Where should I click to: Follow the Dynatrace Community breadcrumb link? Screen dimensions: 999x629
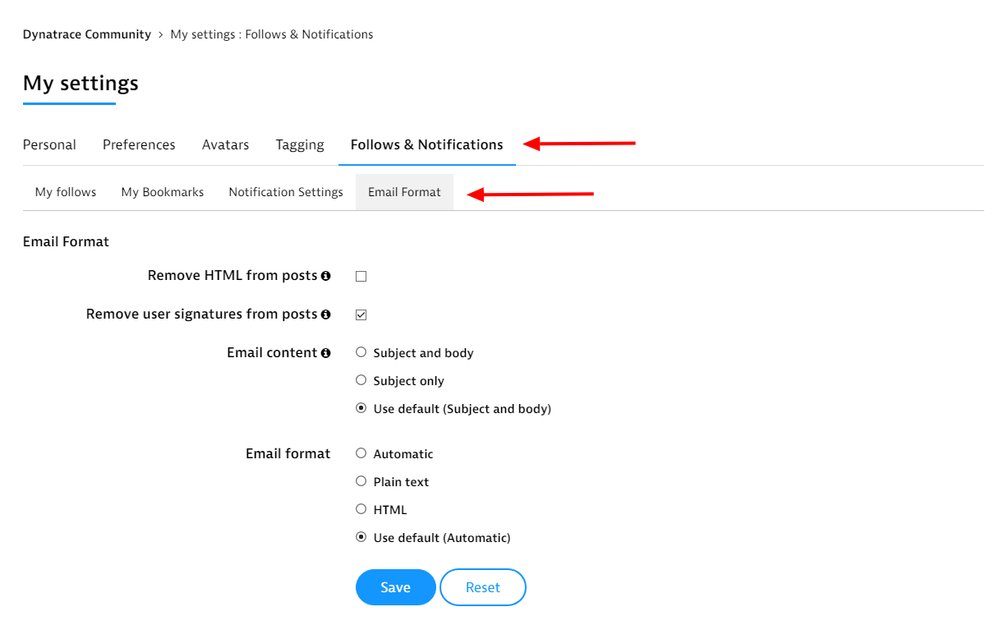tap(86, 34)
